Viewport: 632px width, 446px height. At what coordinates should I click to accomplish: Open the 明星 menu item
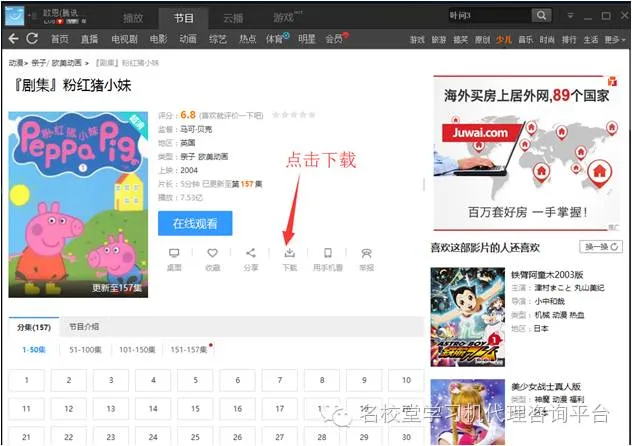click(307, 39)
